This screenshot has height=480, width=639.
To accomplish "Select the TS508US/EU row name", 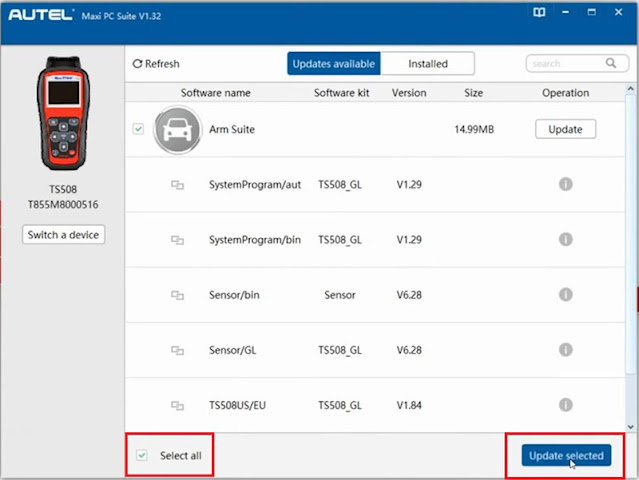I will pyautogui.click(x=237, y=405).
